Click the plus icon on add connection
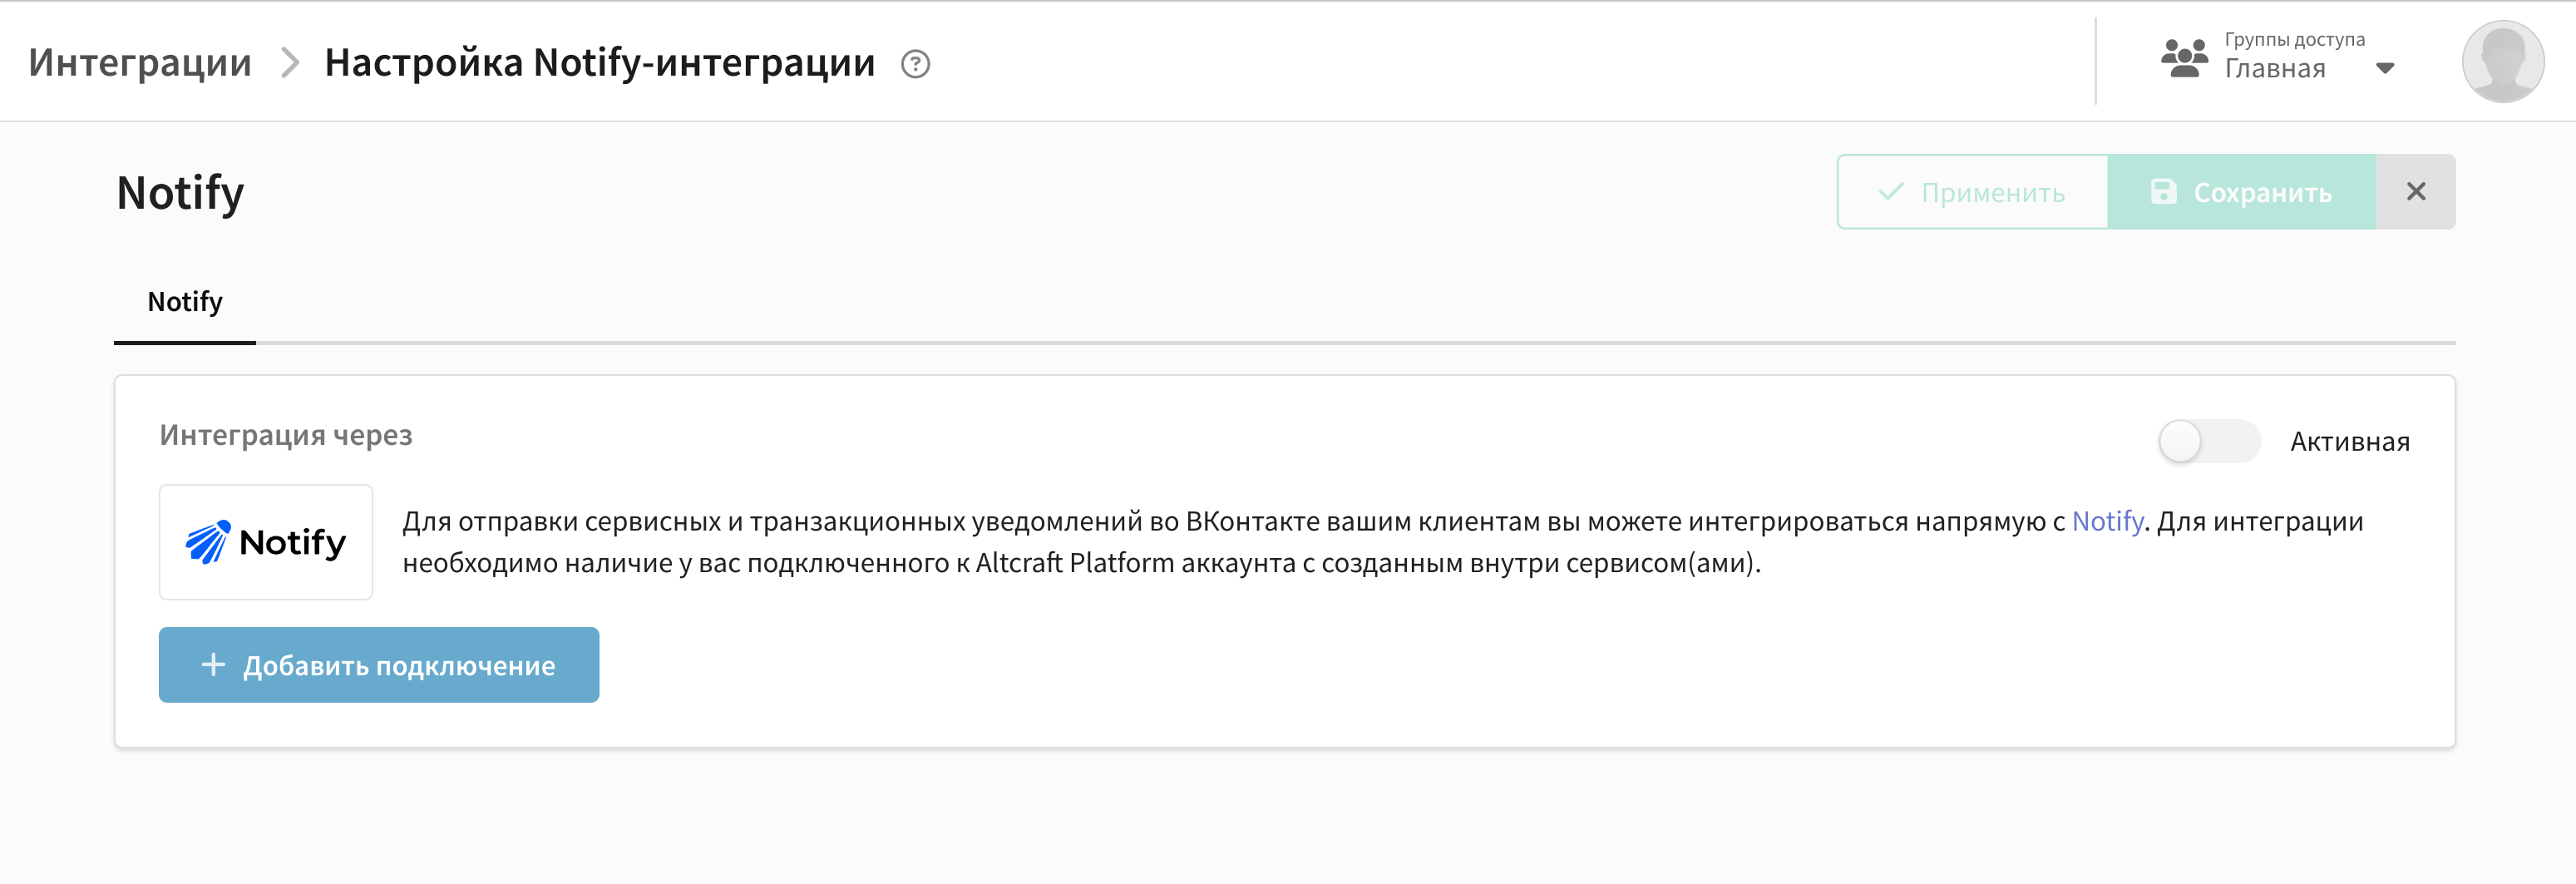The width and height of the screenshot is (2576, 884). pyautogui.click(x=213, y=665)
